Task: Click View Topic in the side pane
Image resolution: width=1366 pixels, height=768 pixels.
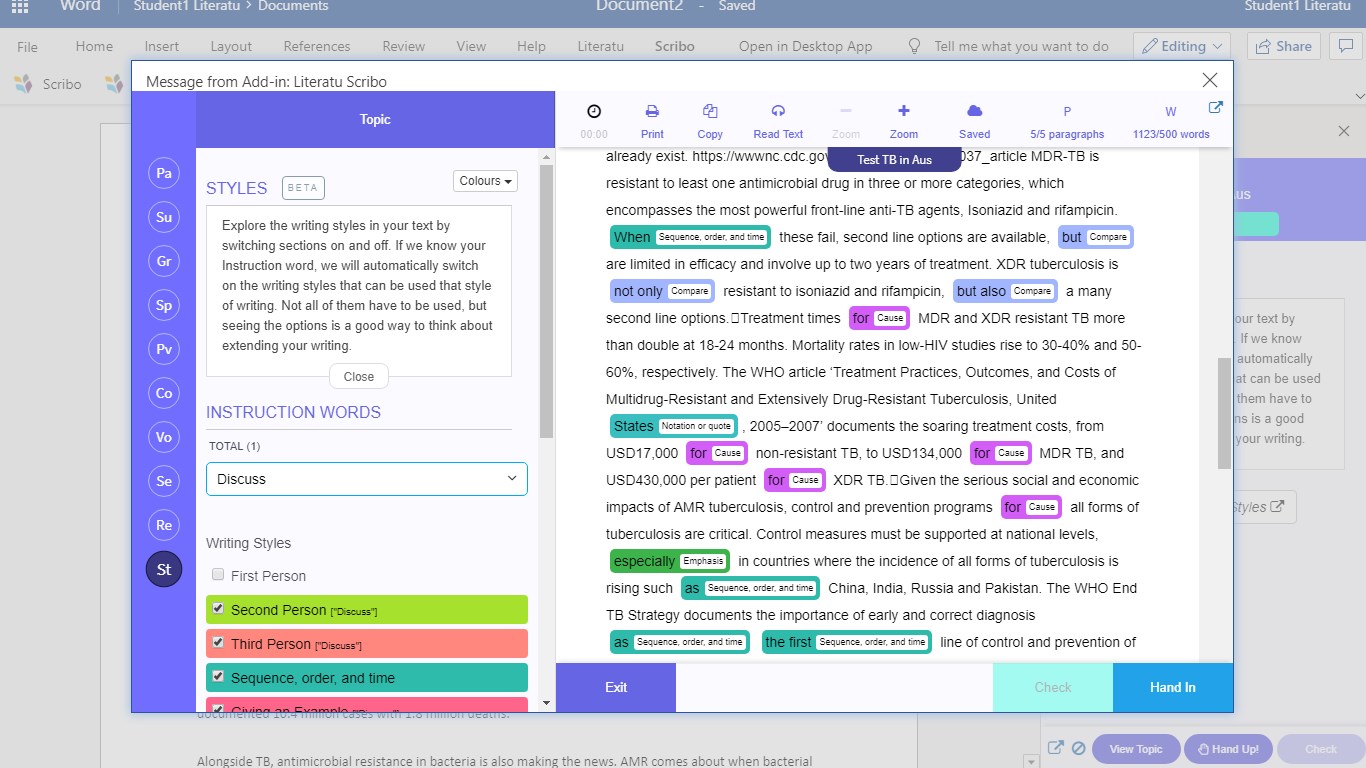Action: coord(1136,749)
